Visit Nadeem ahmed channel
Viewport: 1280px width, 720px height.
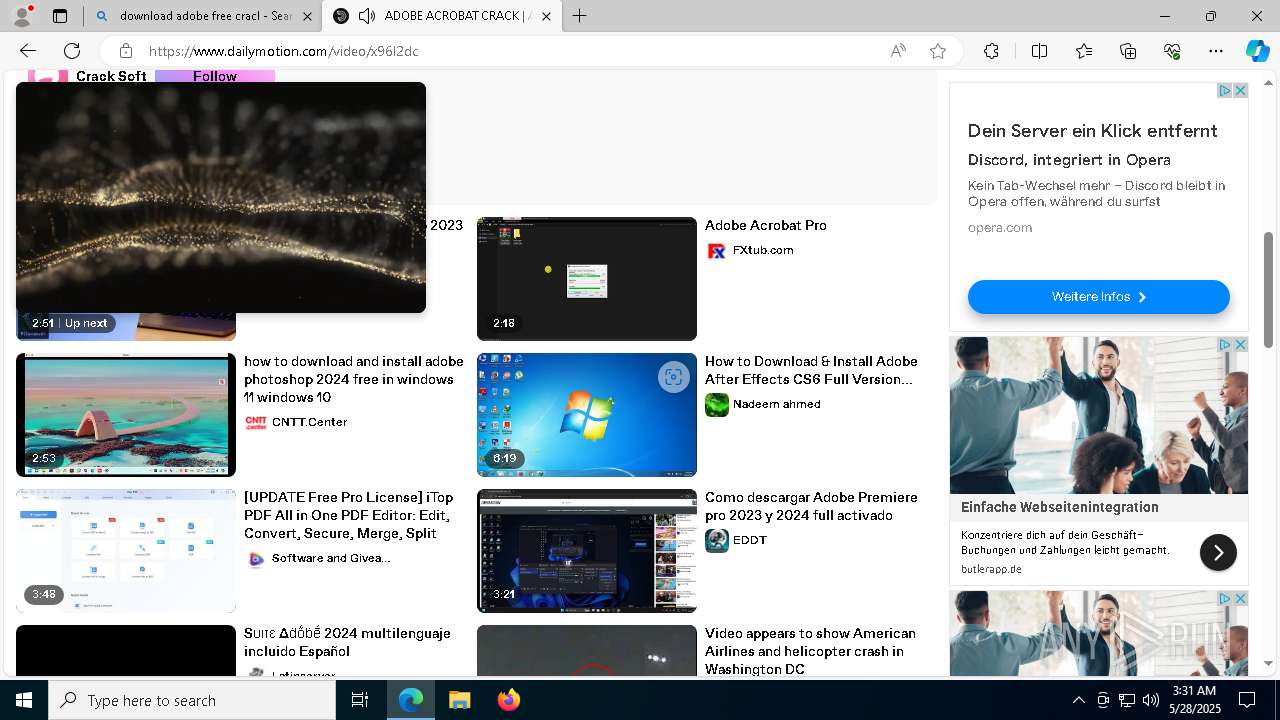coord(777,404)
